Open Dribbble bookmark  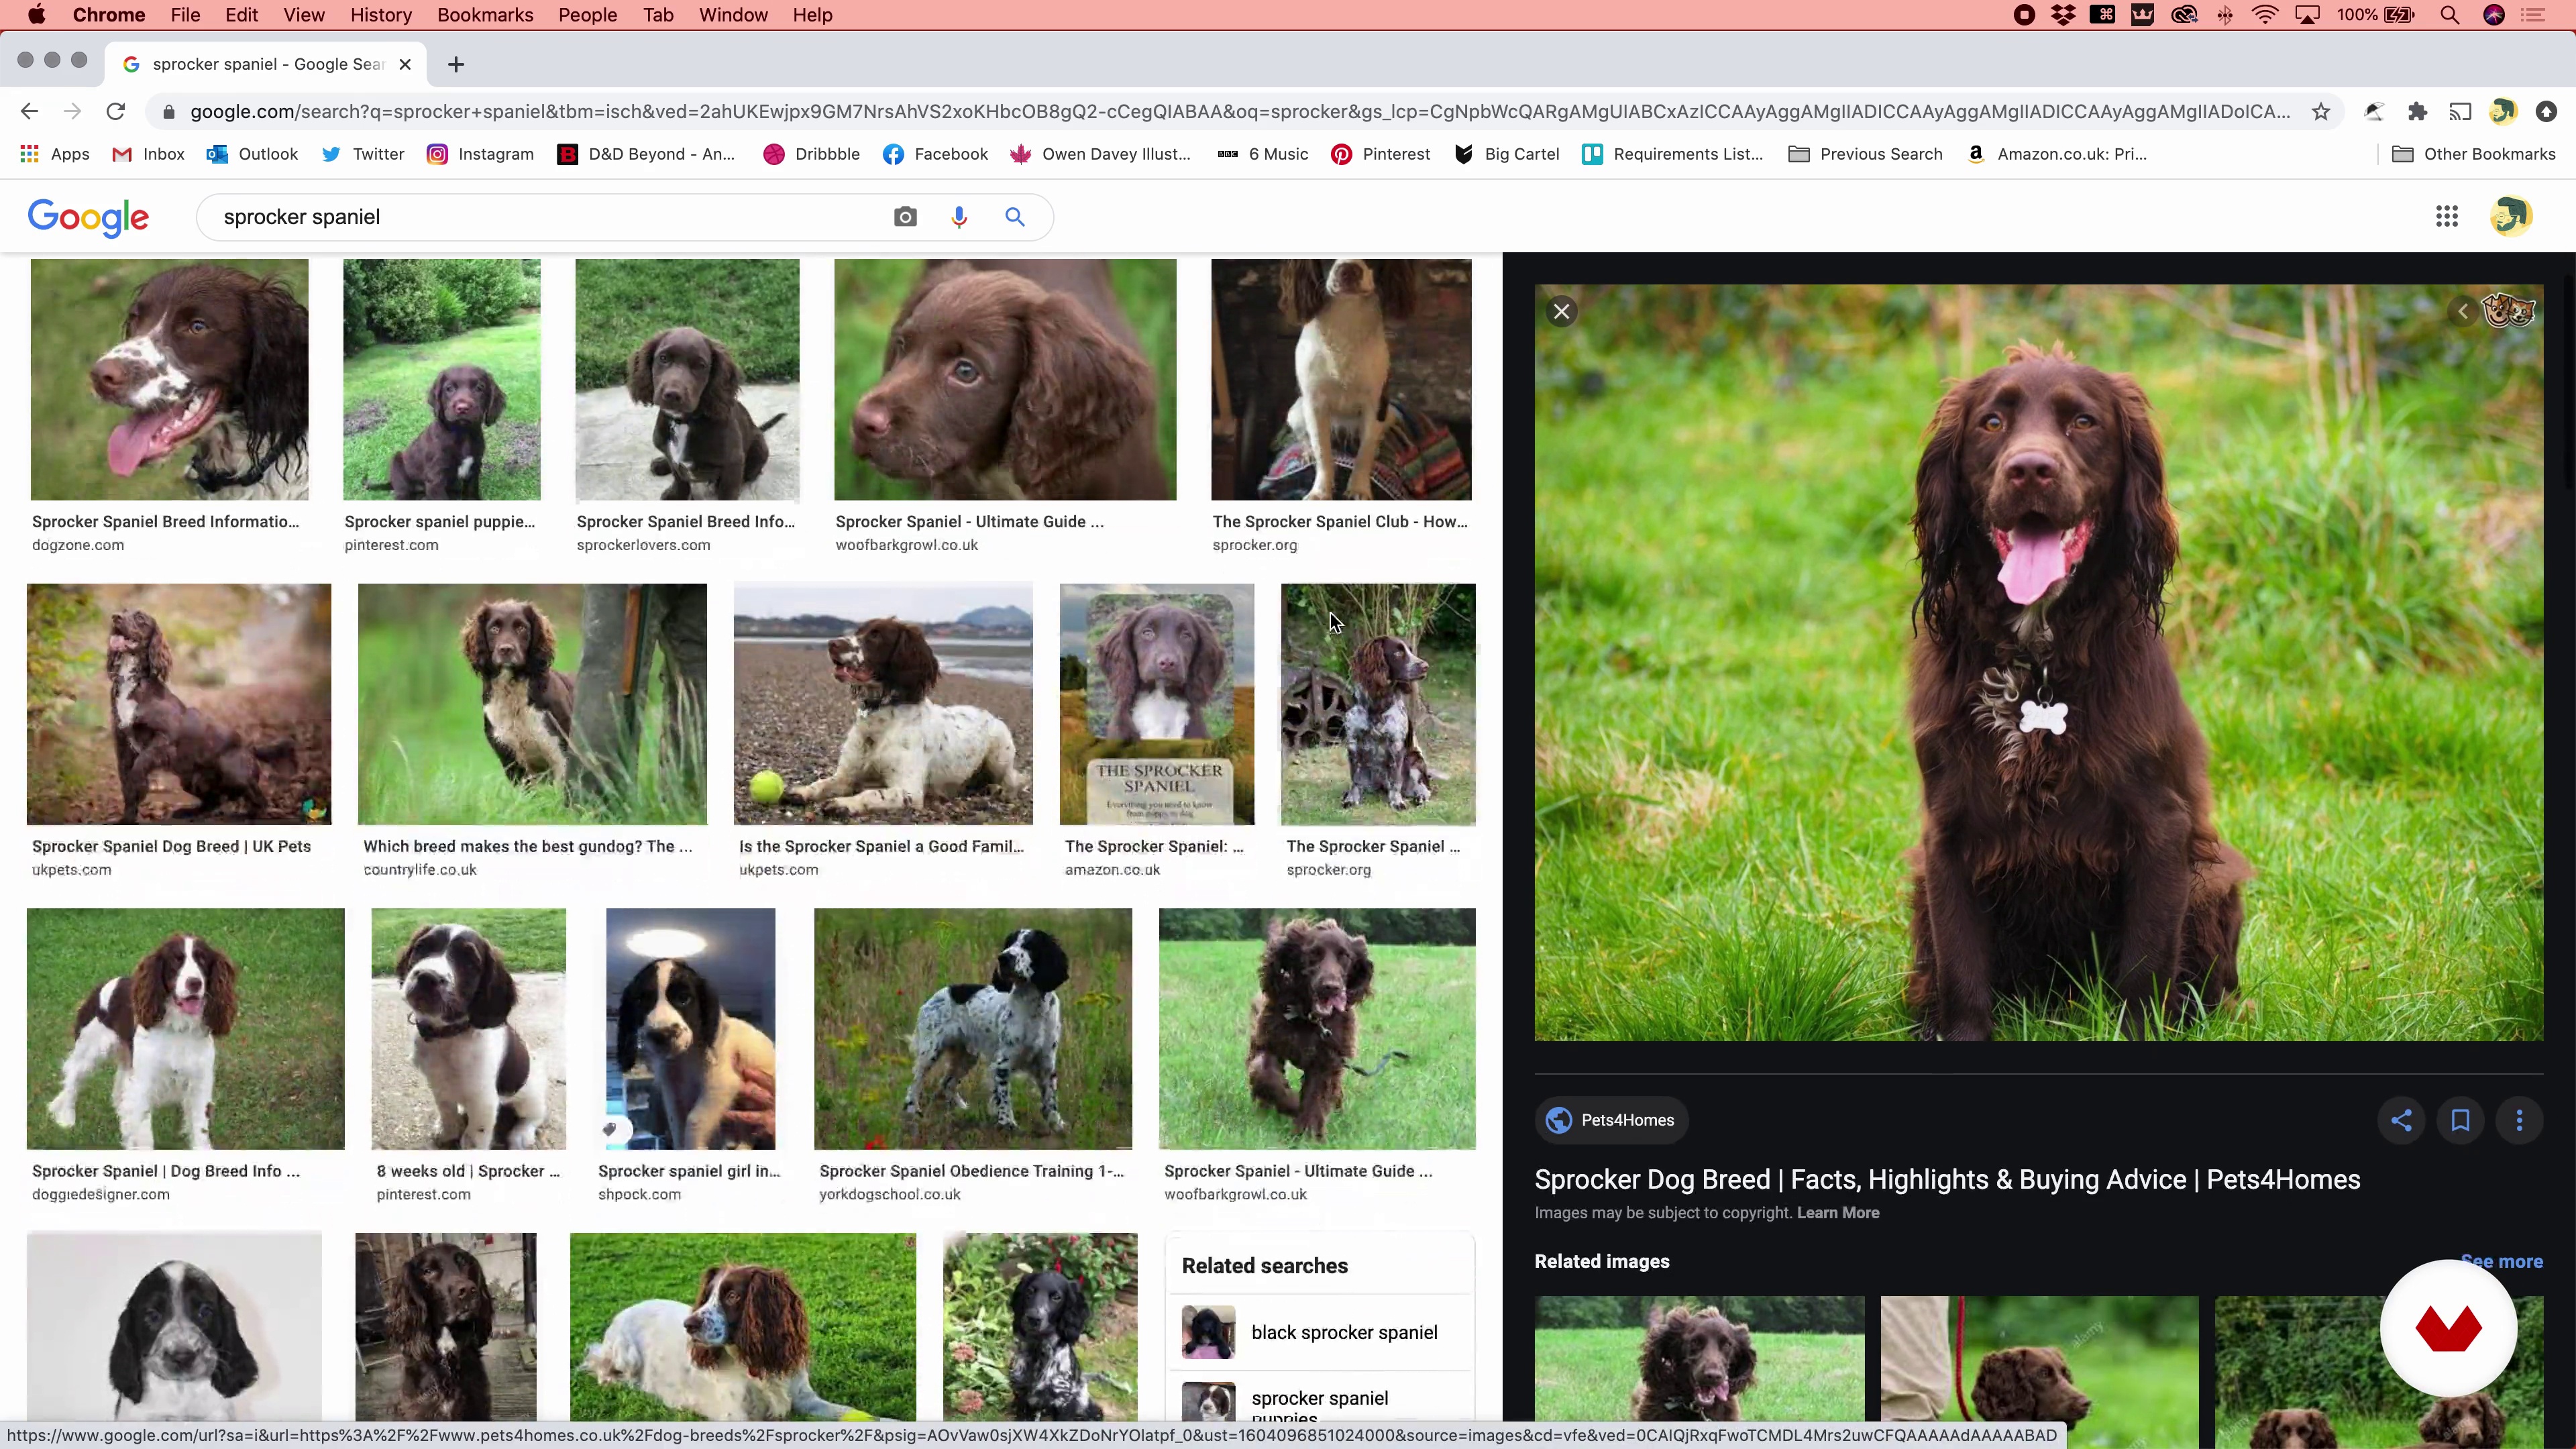coord(811,154)
